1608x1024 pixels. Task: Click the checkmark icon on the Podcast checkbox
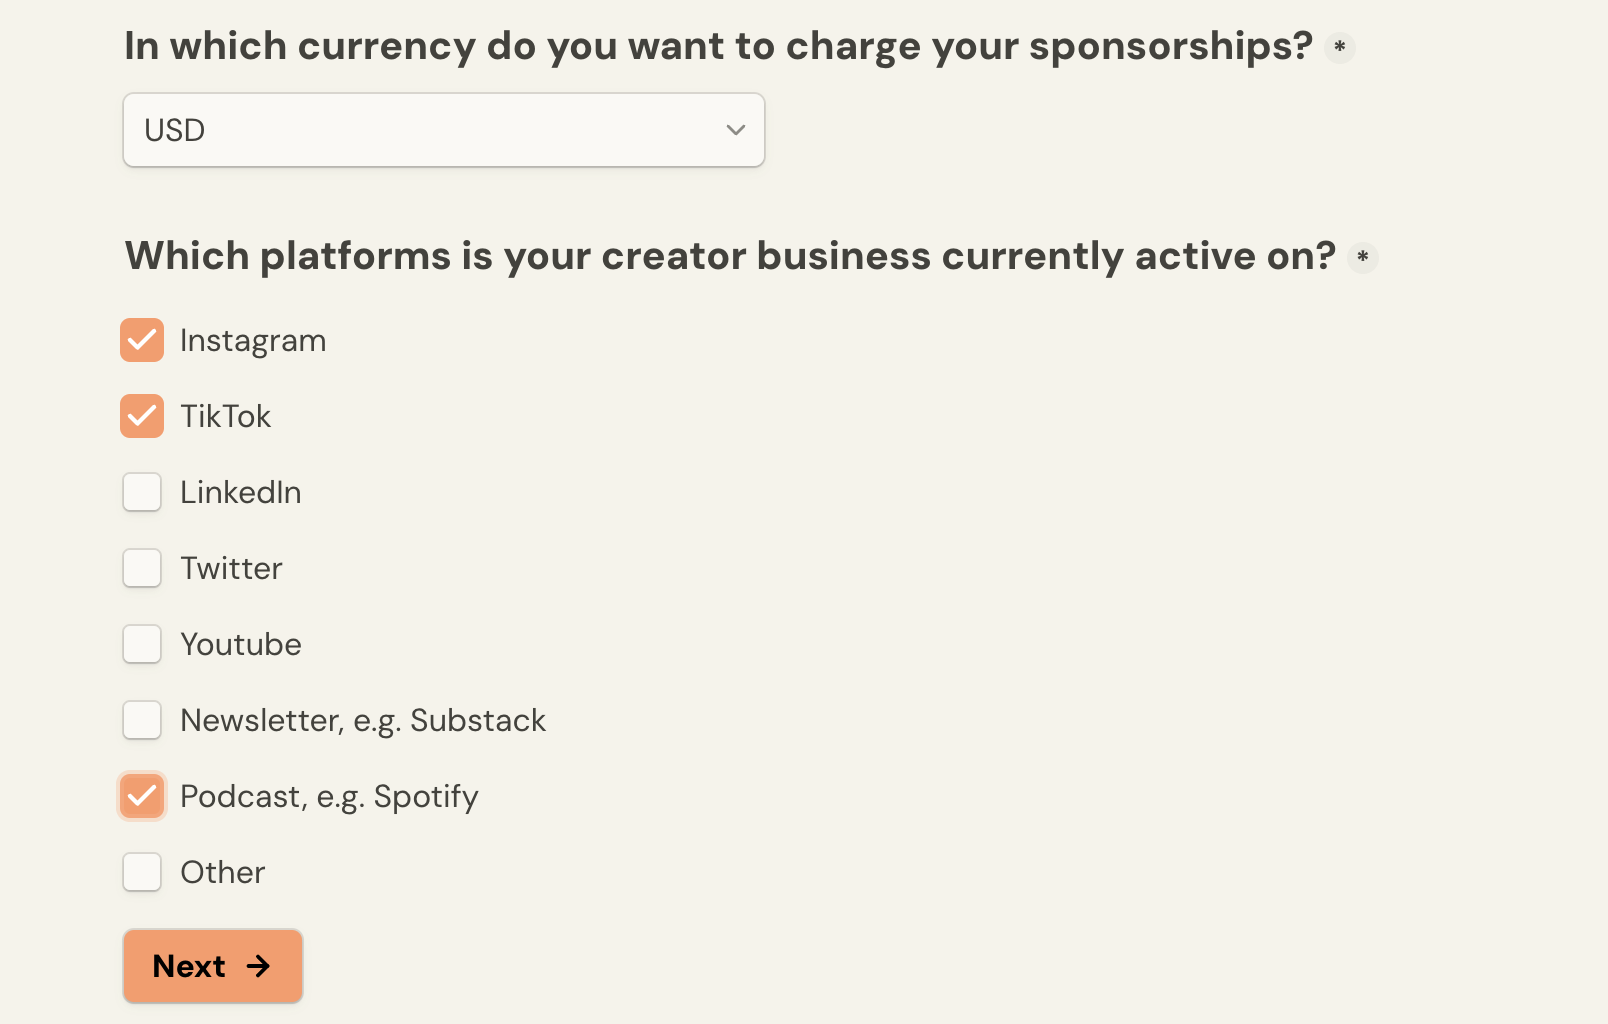[142, 796]
